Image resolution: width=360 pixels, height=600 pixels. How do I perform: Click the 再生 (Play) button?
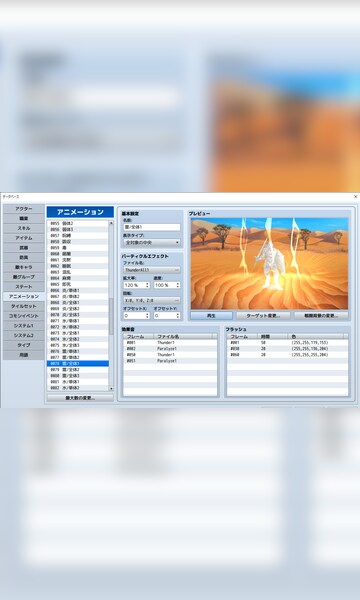(x=211, y=316)
